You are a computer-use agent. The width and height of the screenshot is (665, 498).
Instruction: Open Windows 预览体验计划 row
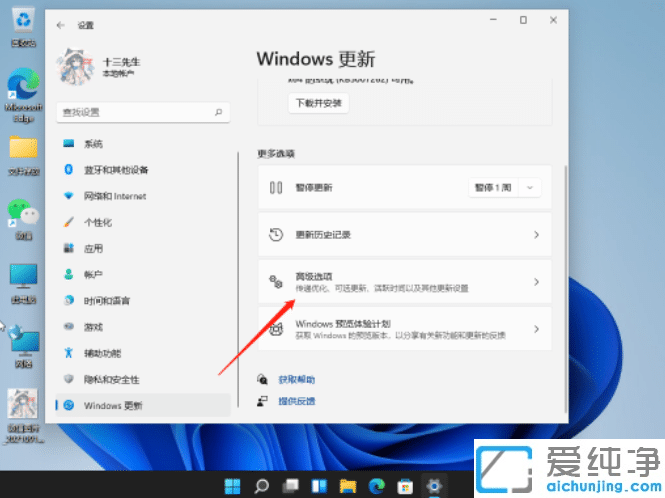coord(405,329)
